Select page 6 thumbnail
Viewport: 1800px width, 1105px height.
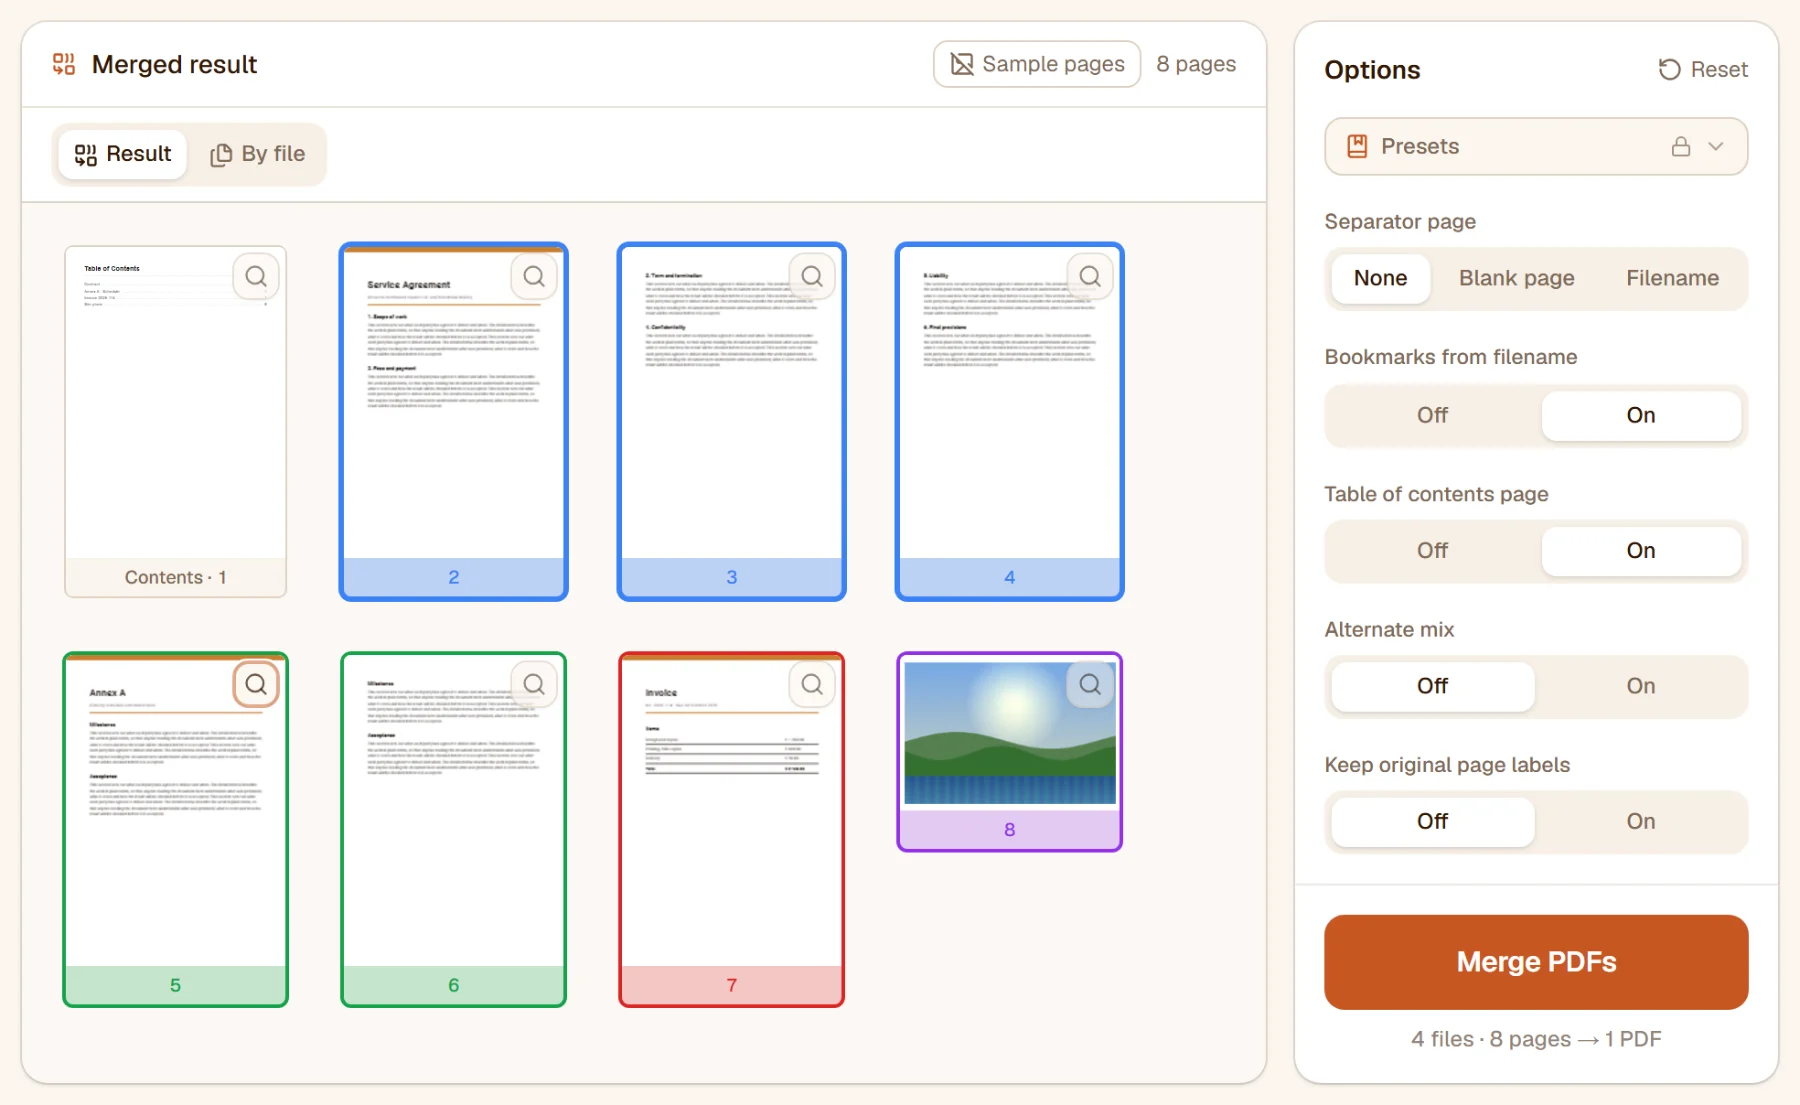coord(454,829)
